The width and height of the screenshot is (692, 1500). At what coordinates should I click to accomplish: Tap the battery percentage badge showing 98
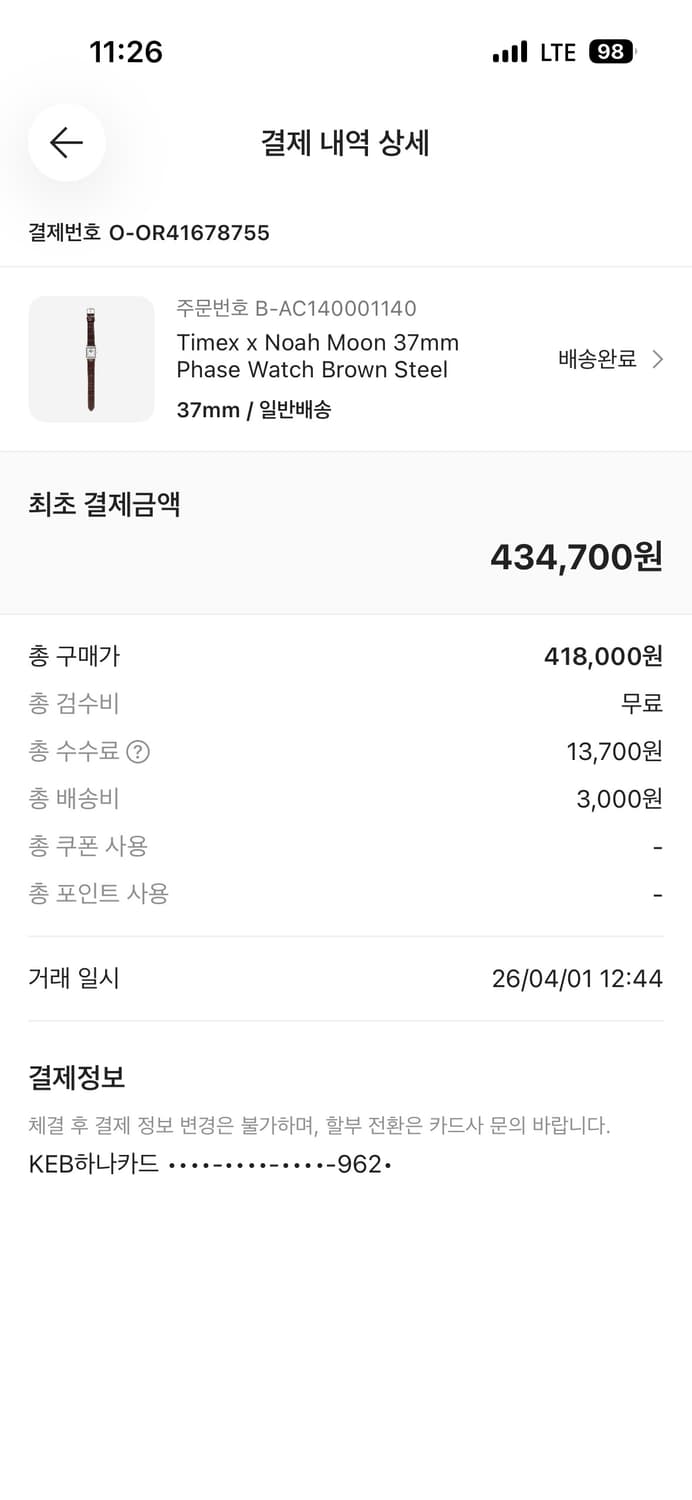(x=611, y=51)
